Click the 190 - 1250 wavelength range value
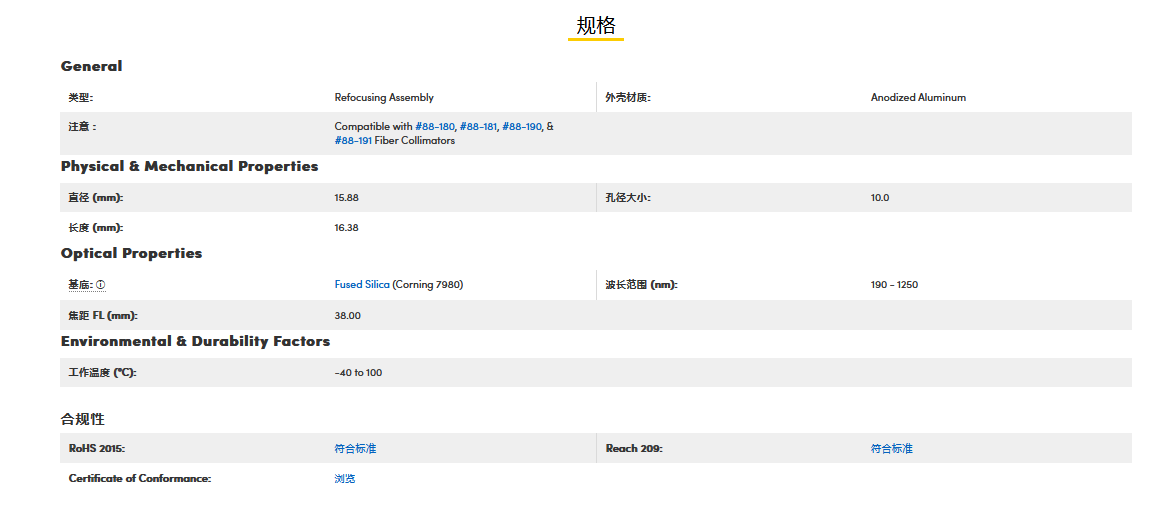 click(x=894, y=285)
